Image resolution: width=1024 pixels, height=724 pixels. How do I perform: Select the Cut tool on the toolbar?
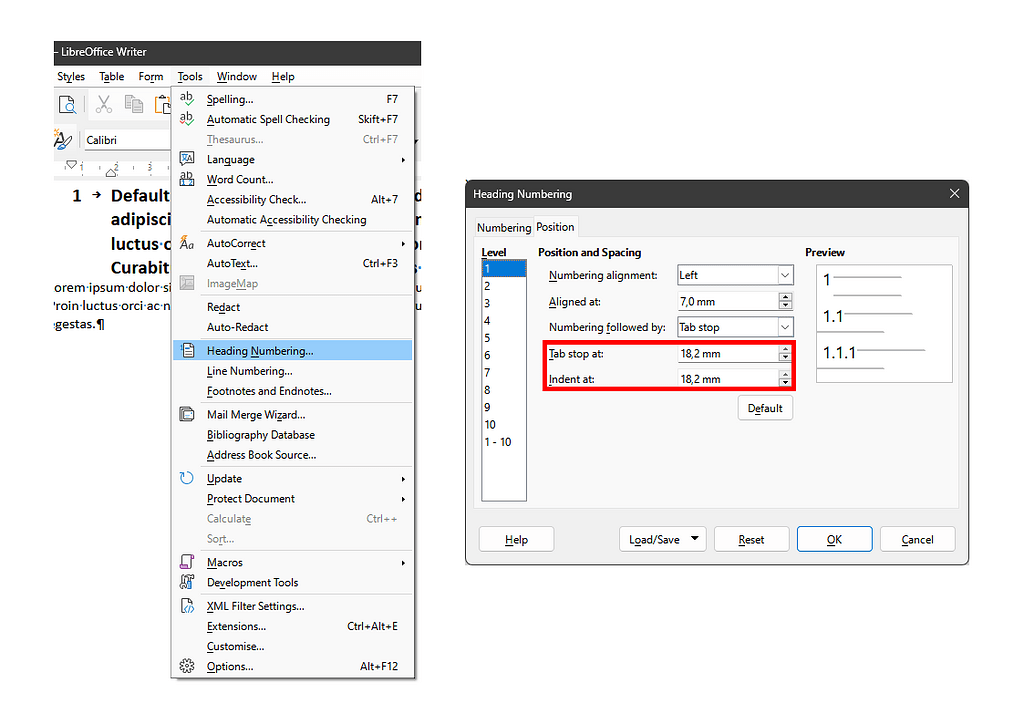click(103, 103)
